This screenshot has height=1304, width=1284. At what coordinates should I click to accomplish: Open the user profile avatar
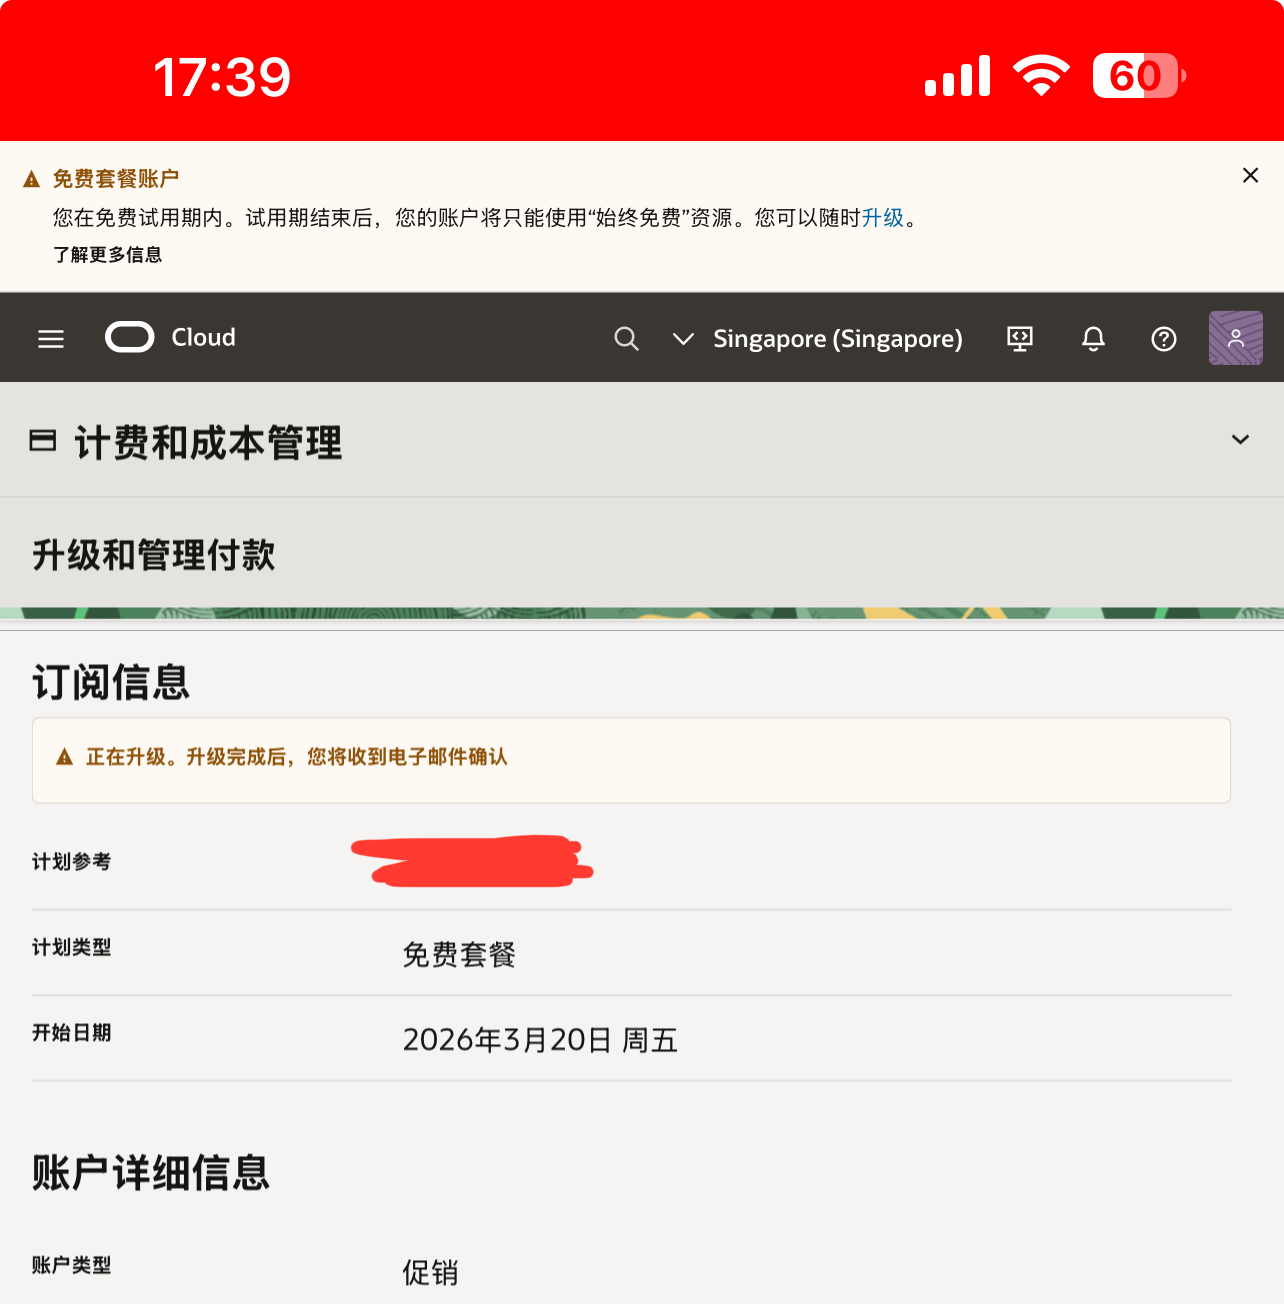(x=1235, y=338)
